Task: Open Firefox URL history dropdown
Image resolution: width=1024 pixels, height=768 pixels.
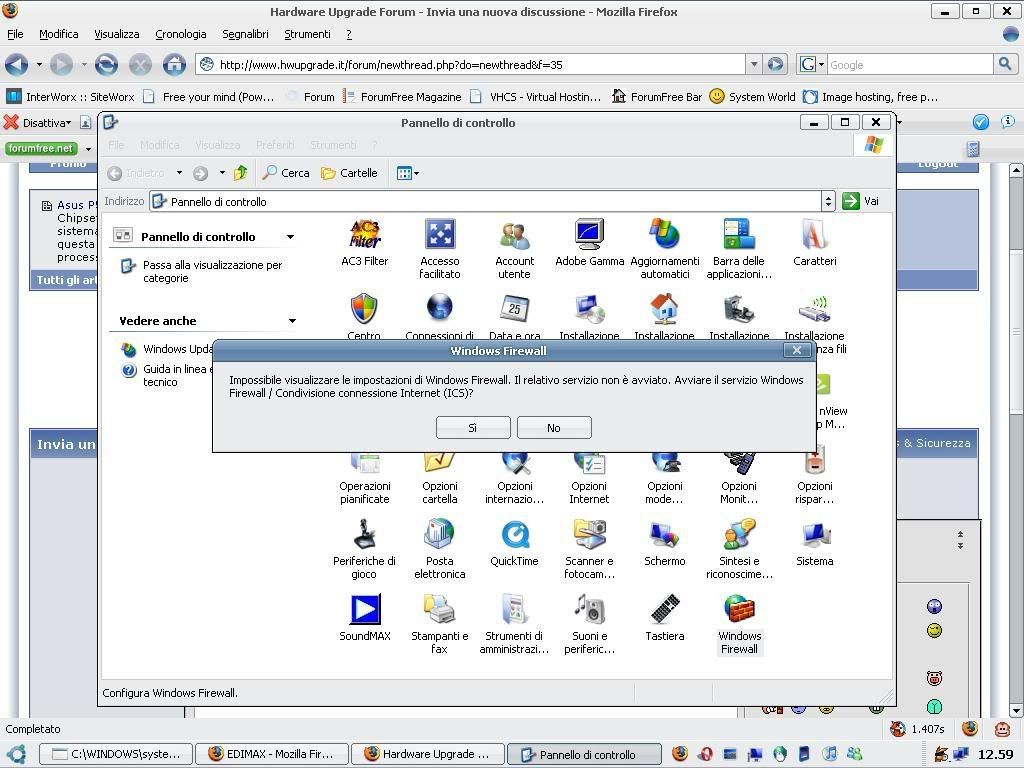Action: 754,65
